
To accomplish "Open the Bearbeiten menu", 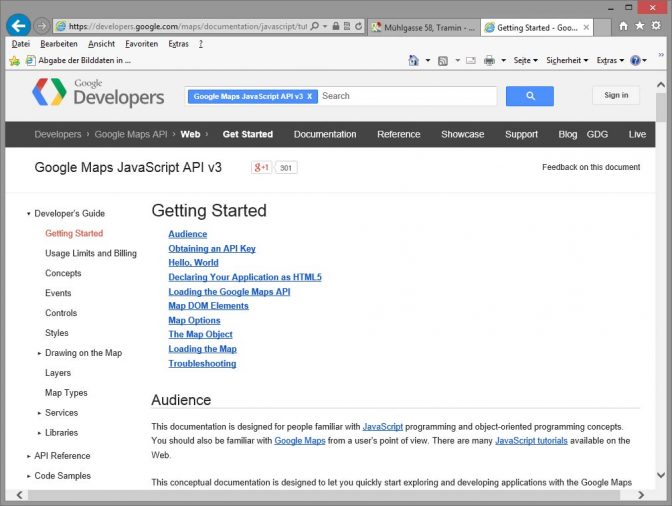I will 59,44.
